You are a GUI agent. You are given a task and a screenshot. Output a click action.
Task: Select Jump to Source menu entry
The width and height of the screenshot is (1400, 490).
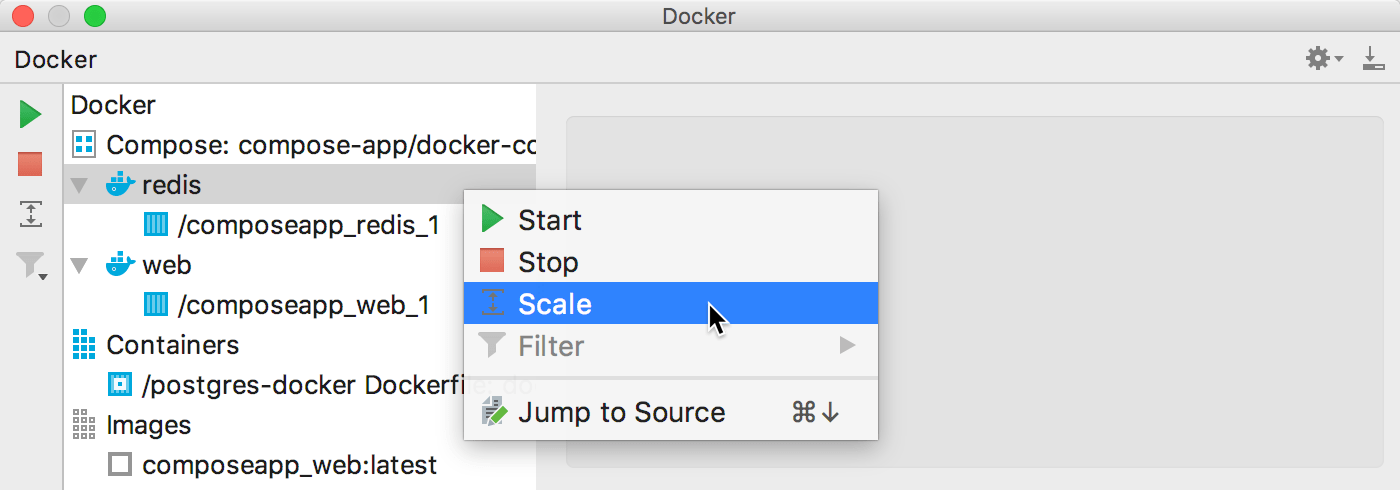point(620,412)
